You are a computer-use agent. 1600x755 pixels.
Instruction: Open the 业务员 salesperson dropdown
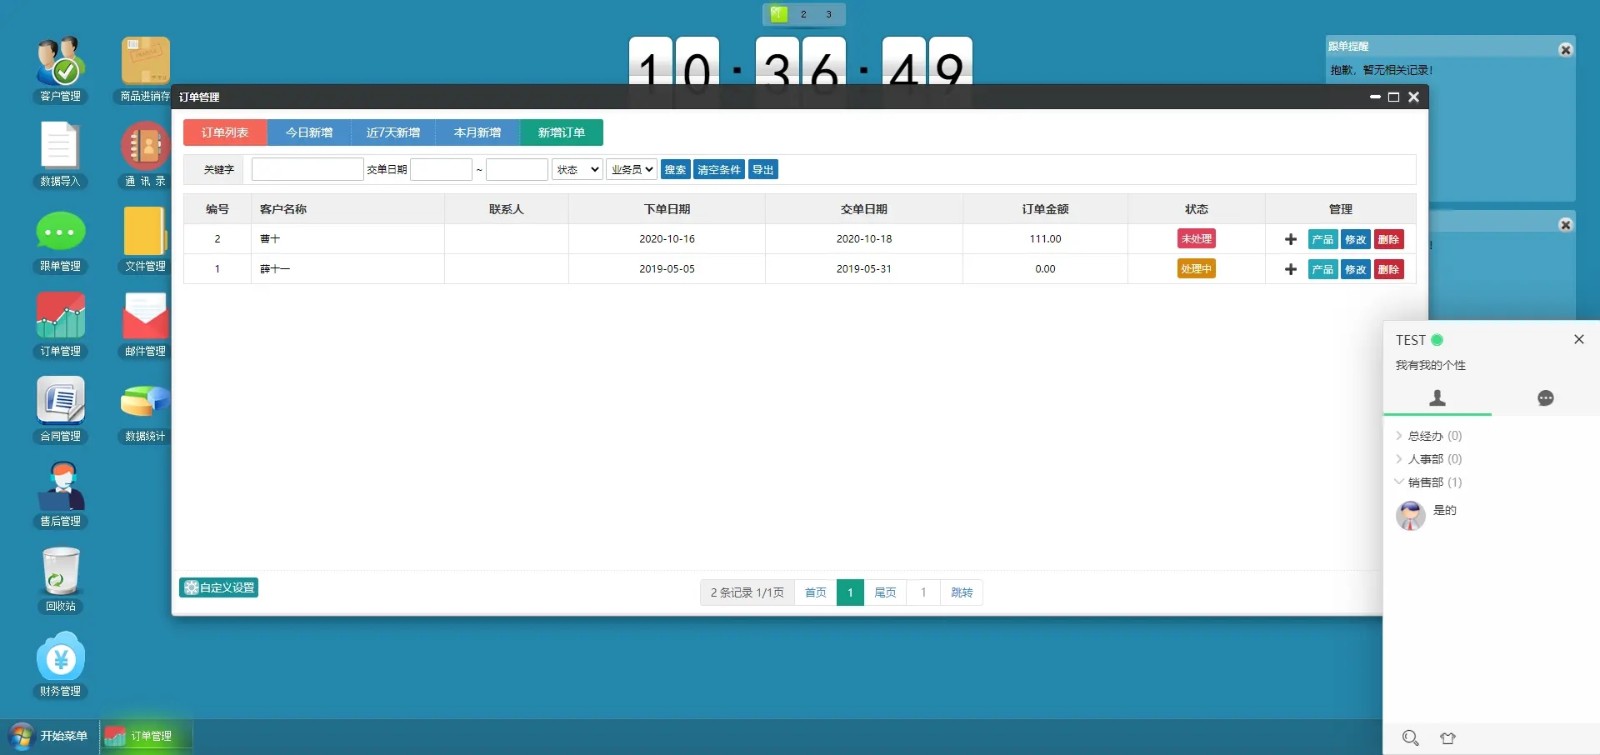[x=631, y=170]
